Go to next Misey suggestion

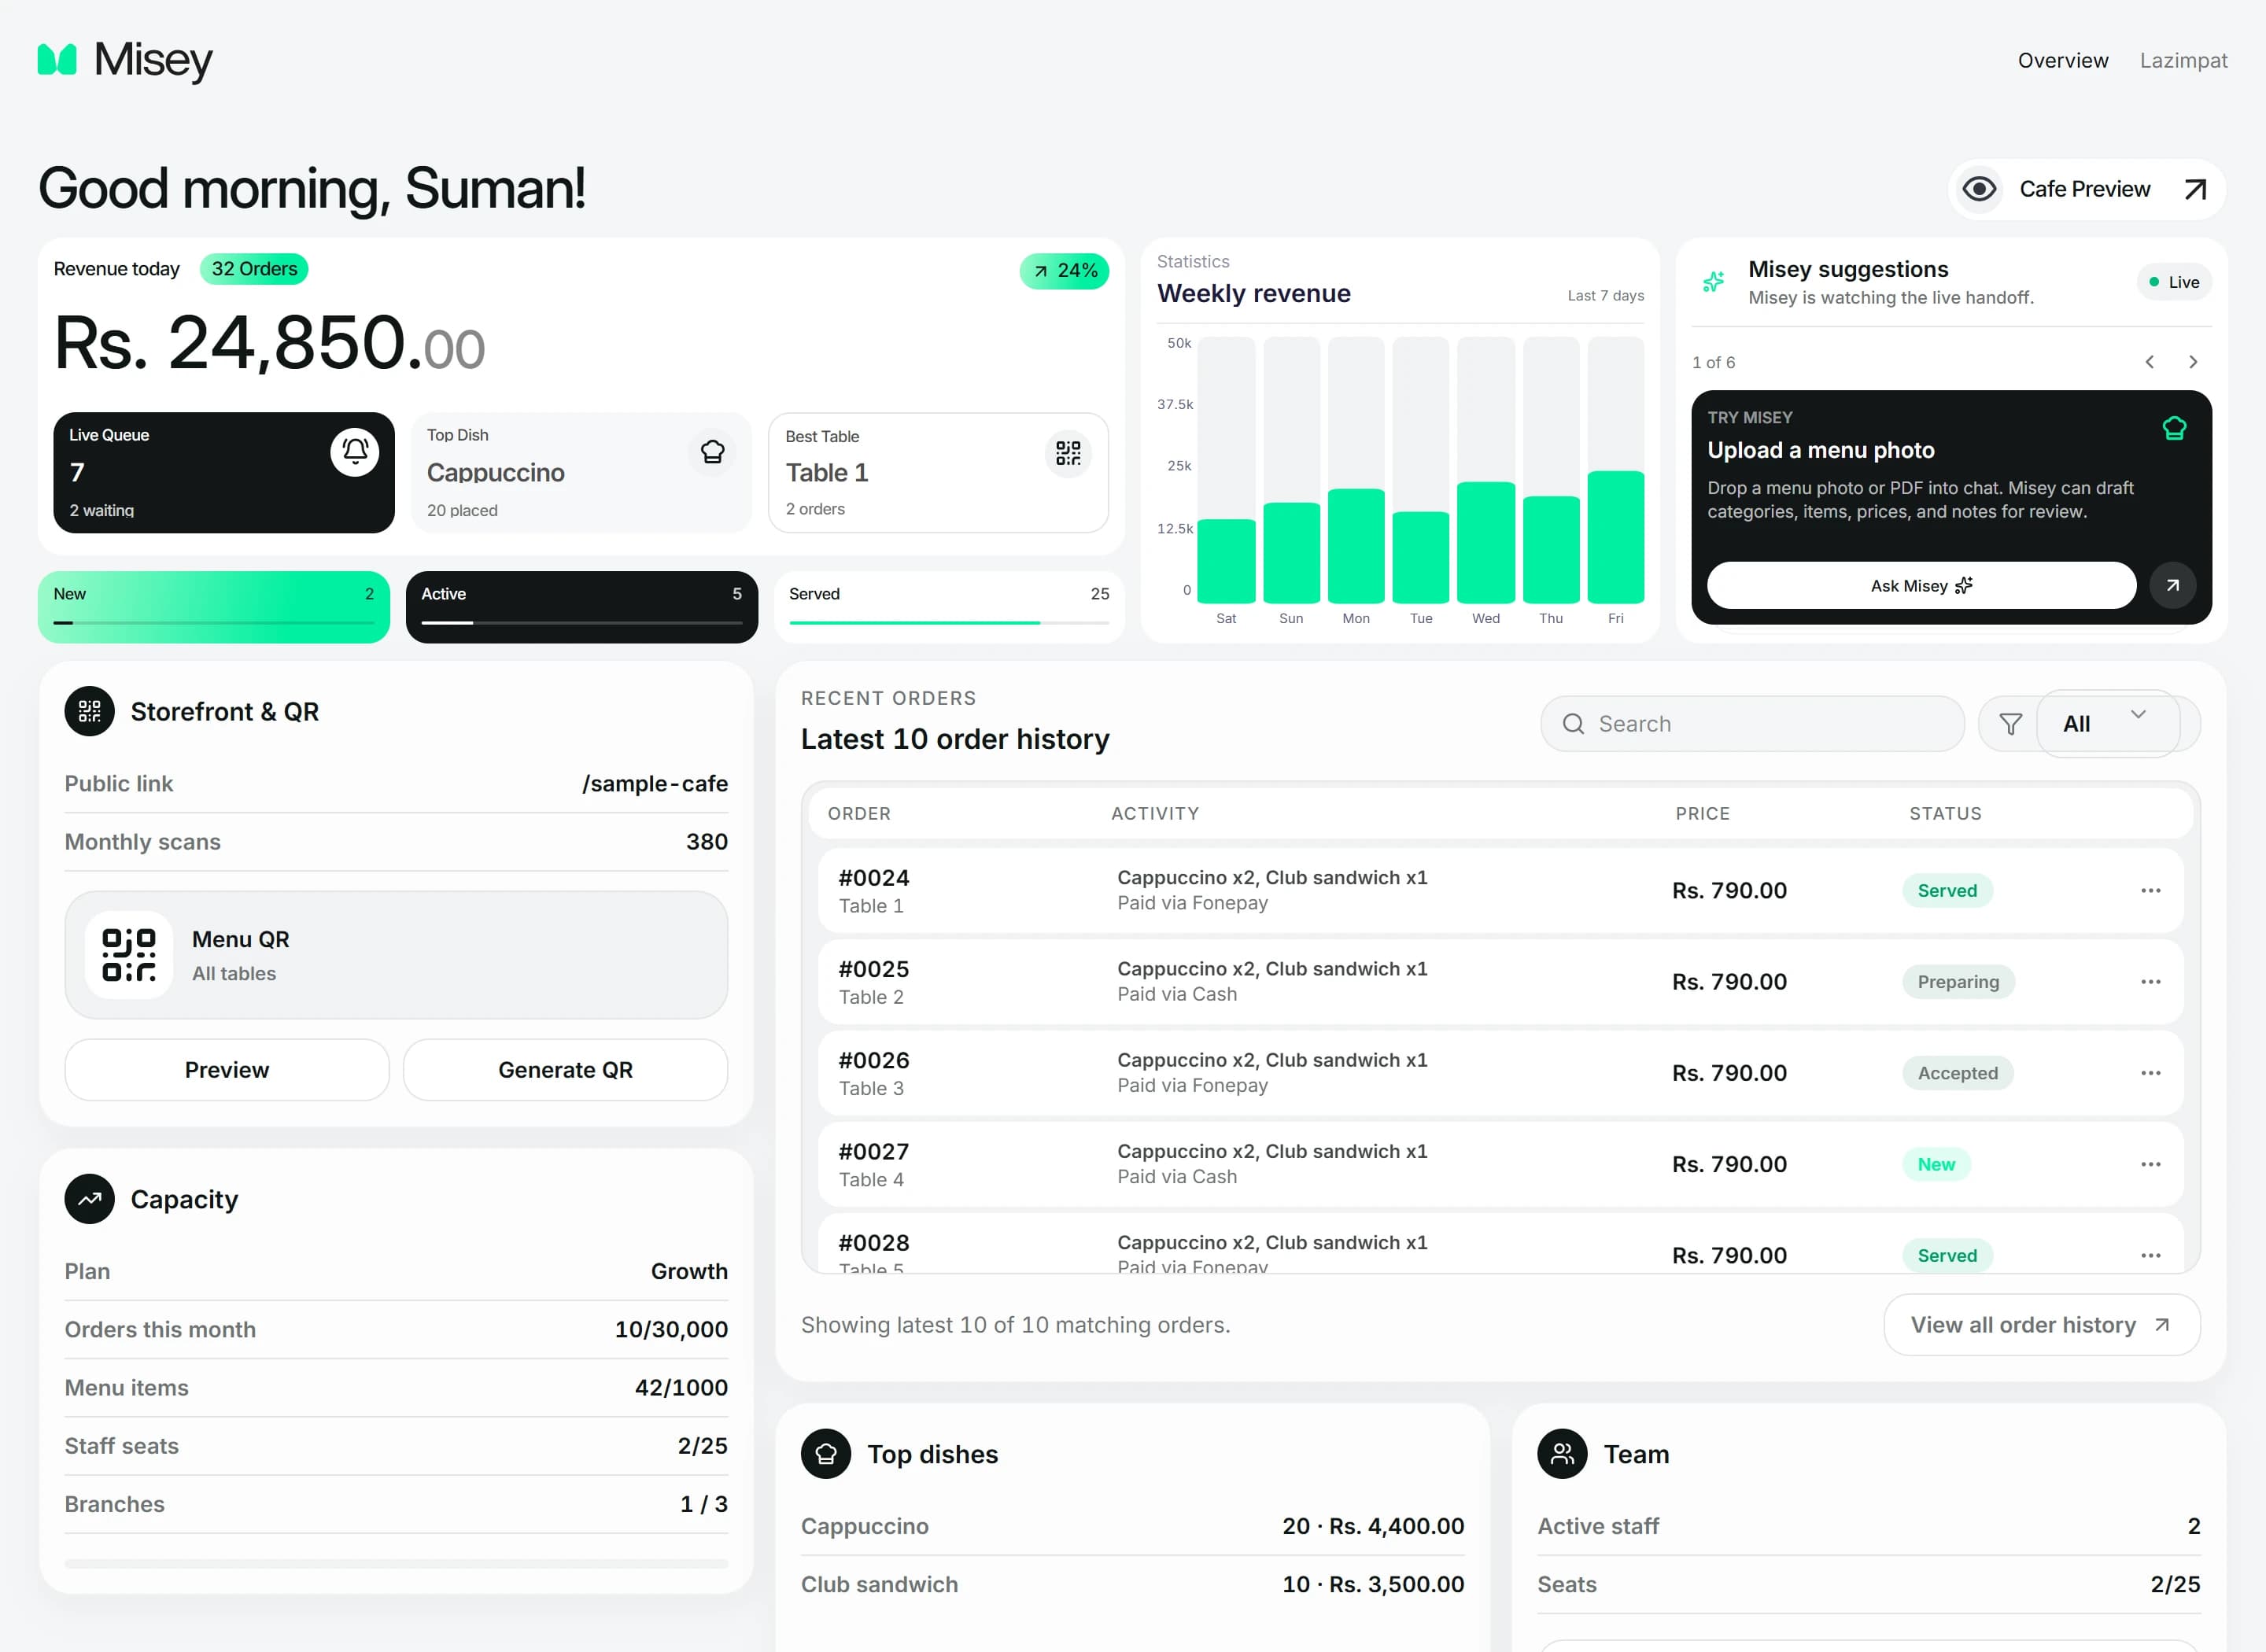point(2193,362)
